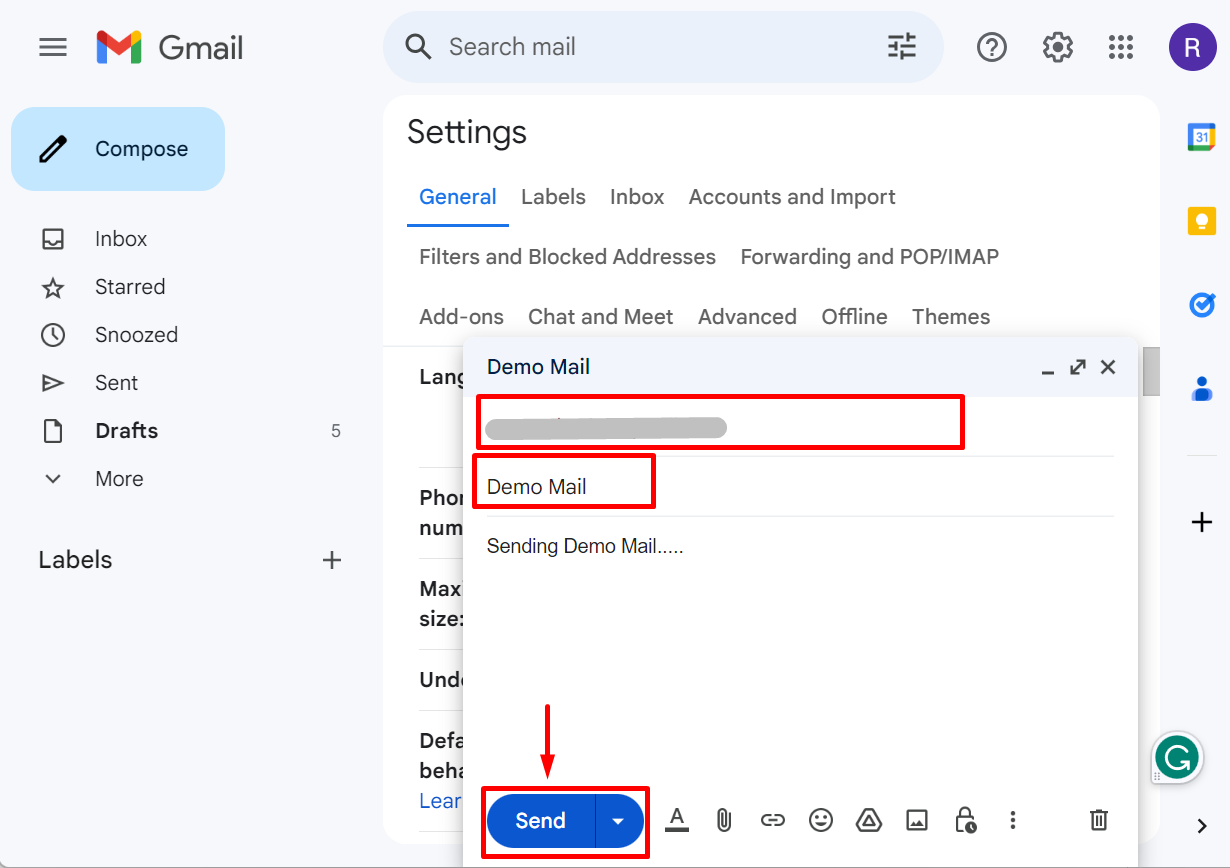The height and width of the screenshot is (868, 1230).
Task: Click the insert photo icon
Action: pos(916,821)
